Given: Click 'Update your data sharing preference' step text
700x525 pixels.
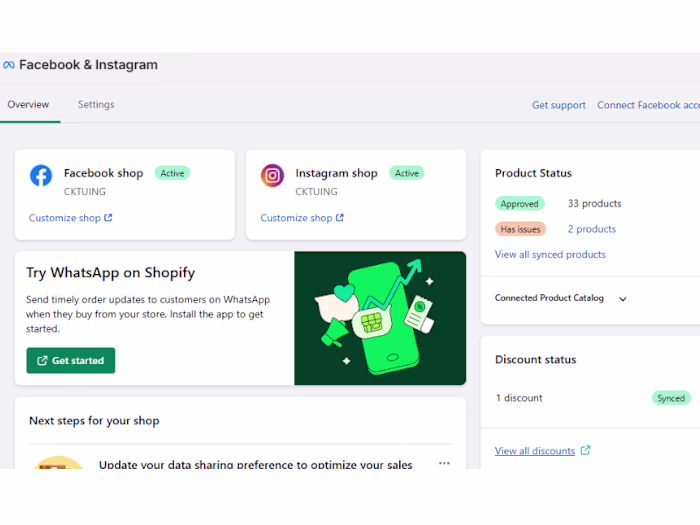Looking at the screenshot, I should (255, 464).
